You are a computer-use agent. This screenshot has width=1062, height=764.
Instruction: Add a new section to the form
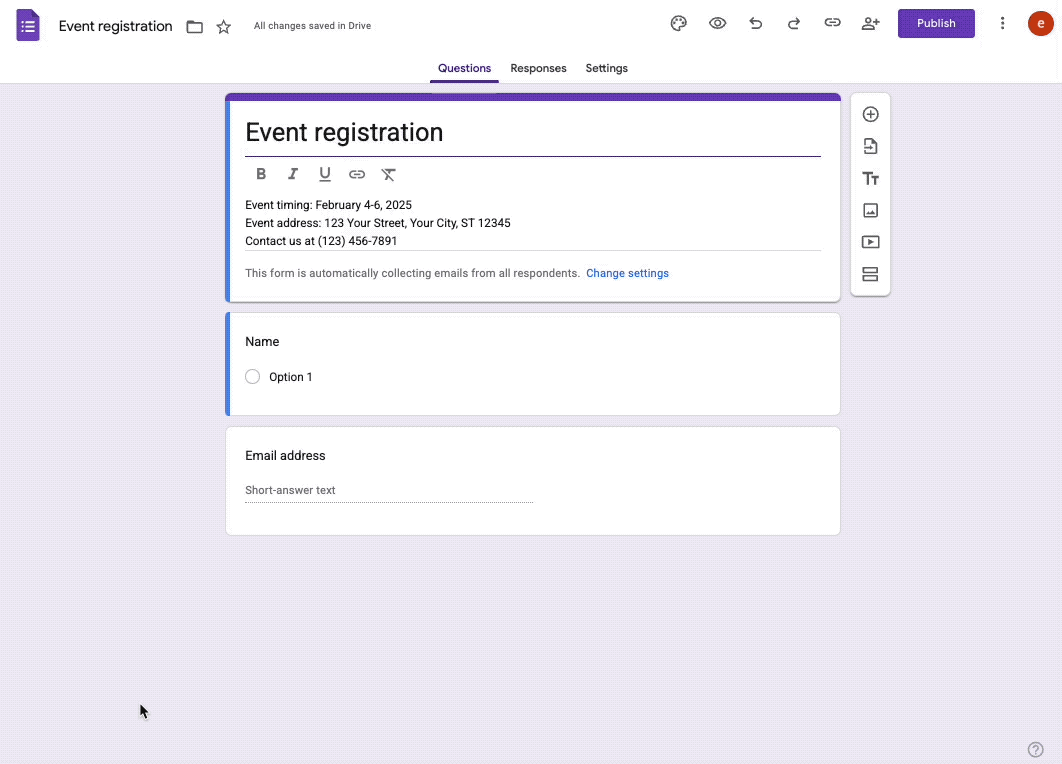[870, 274]
